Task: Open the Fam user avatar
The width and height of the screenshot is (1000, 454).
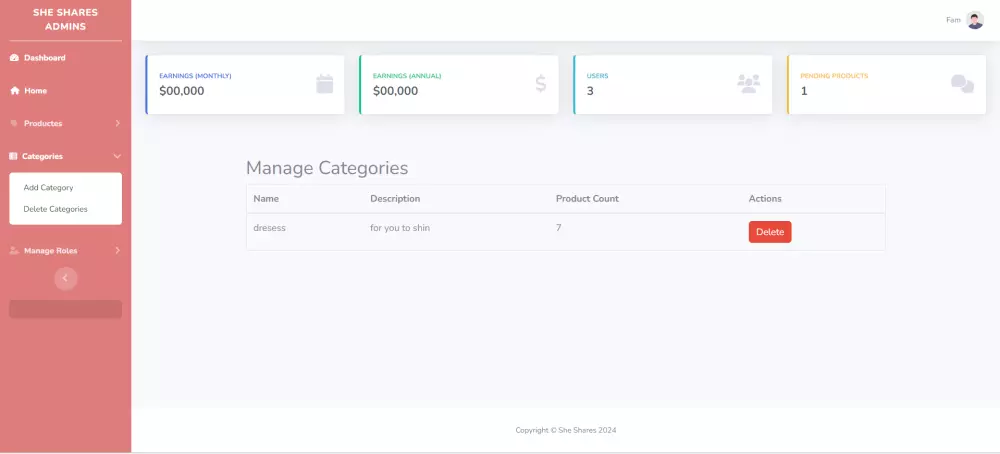Action: click(x=974, y=20)
